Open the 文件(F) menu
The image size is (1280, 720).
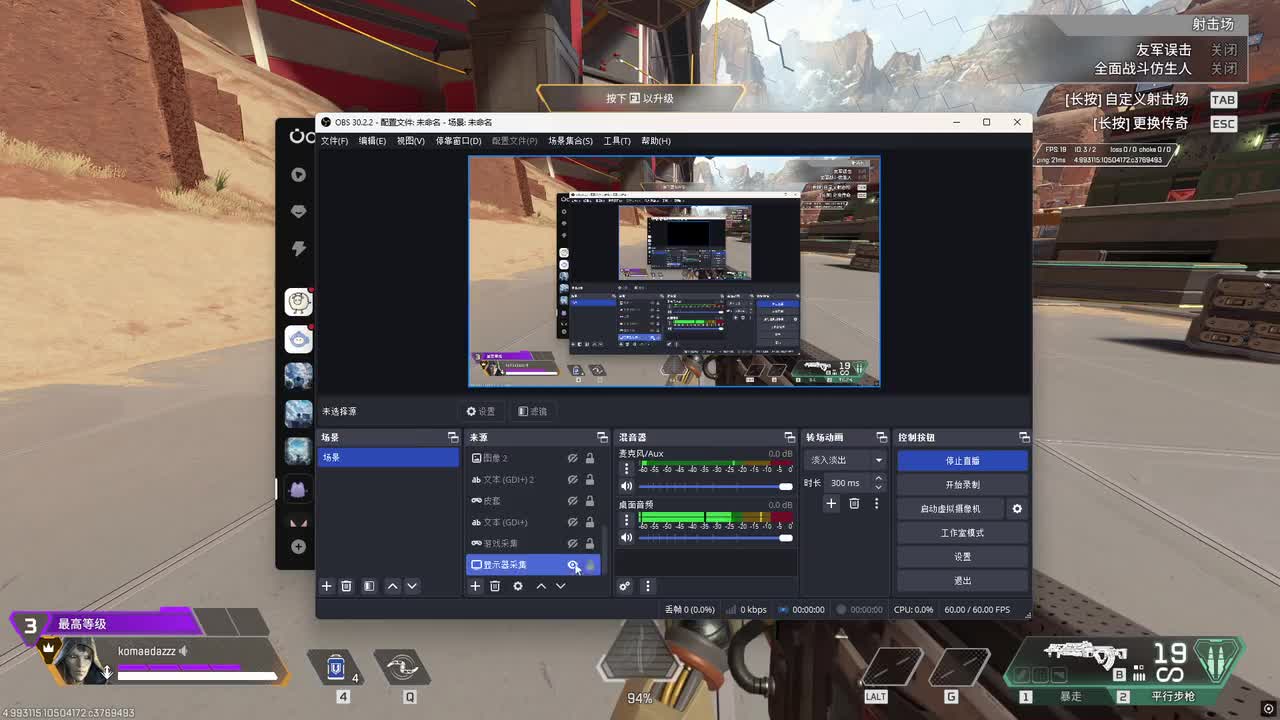click(x=334, y=141)
